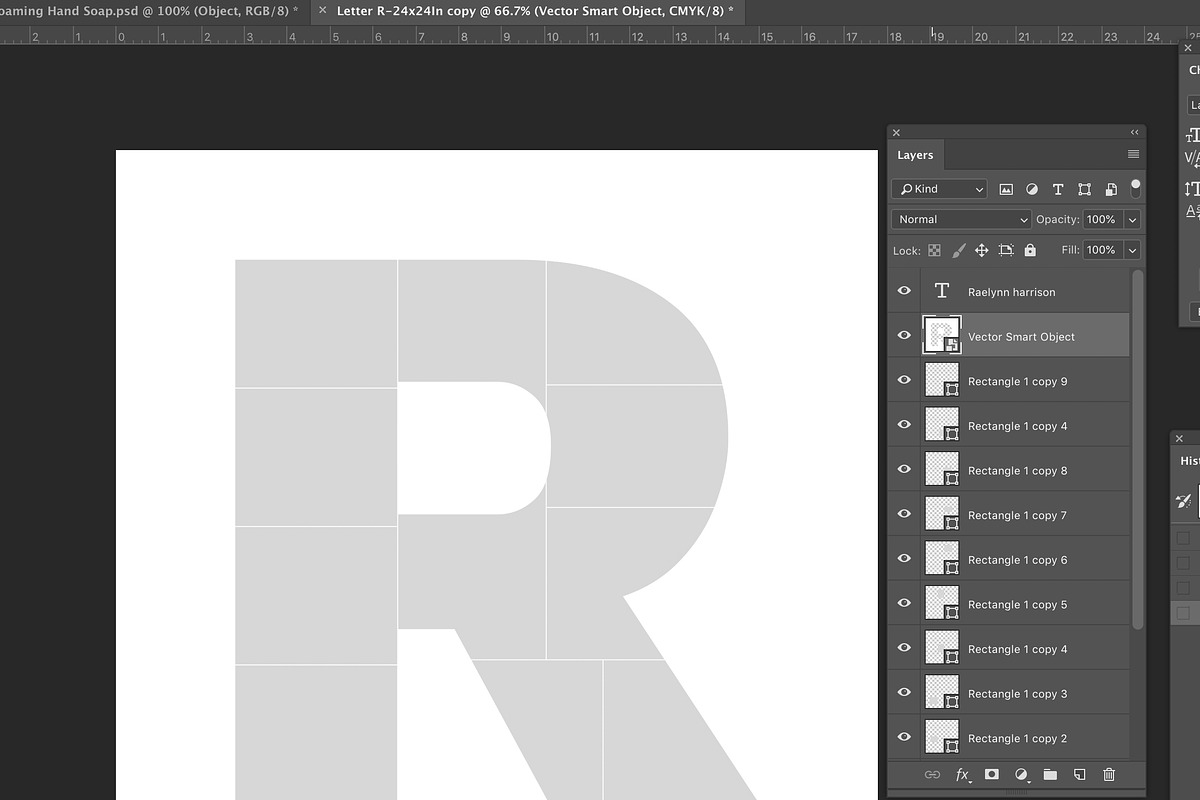Hide the Rectangle 1 copy 9 layer
This screenshot has width=1200, height=800.
click(x=904, y=380)
